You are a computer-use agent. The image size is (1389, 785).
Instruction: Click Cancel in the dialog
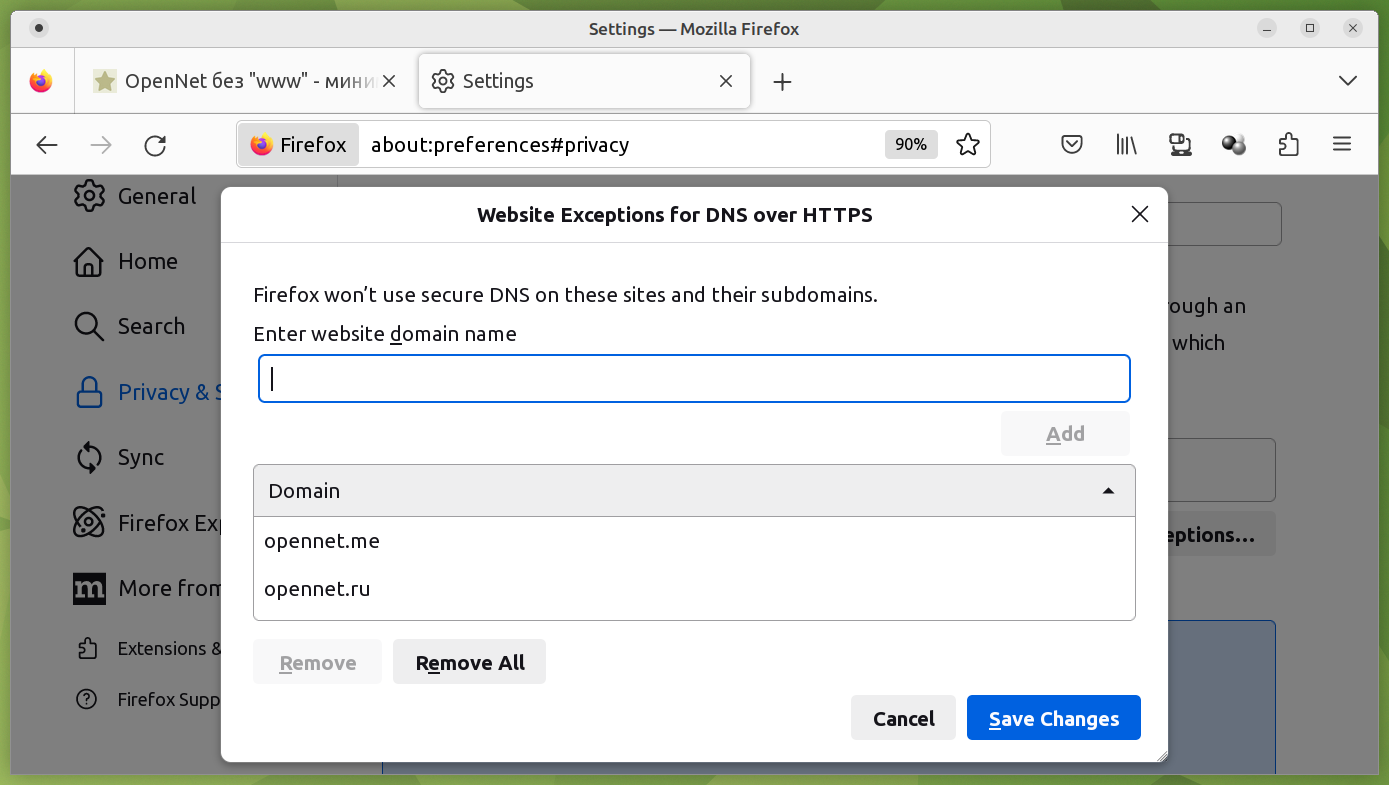[903, 718]
